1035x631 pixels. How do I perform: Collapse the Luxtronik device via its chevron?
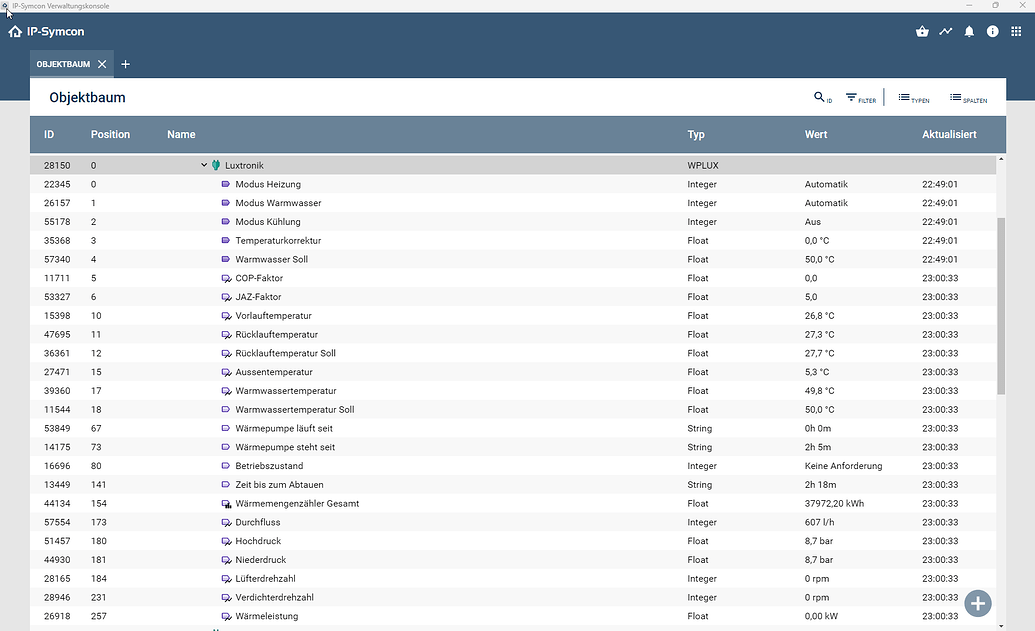coord(203,165)
